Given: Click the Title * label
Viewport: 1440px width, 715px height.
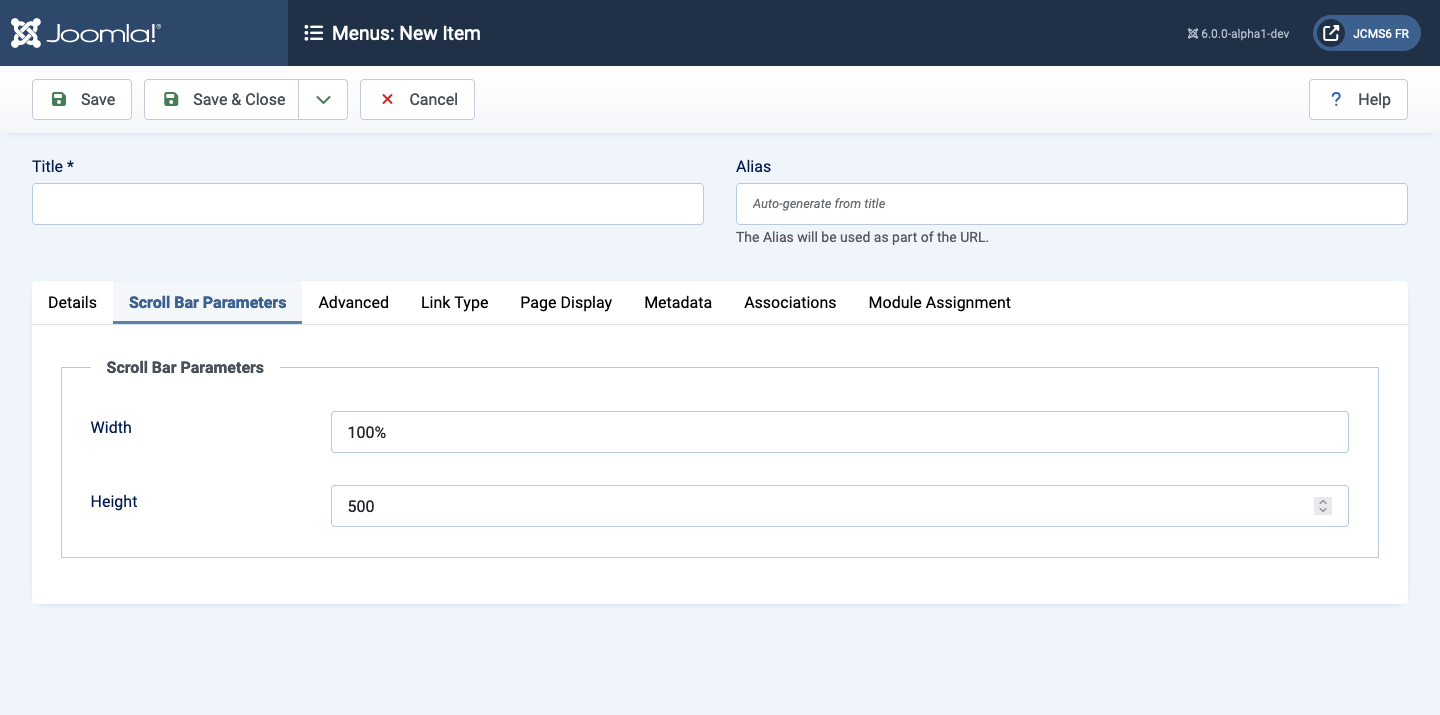Looking at the screenshot, I should coord(53,166).
